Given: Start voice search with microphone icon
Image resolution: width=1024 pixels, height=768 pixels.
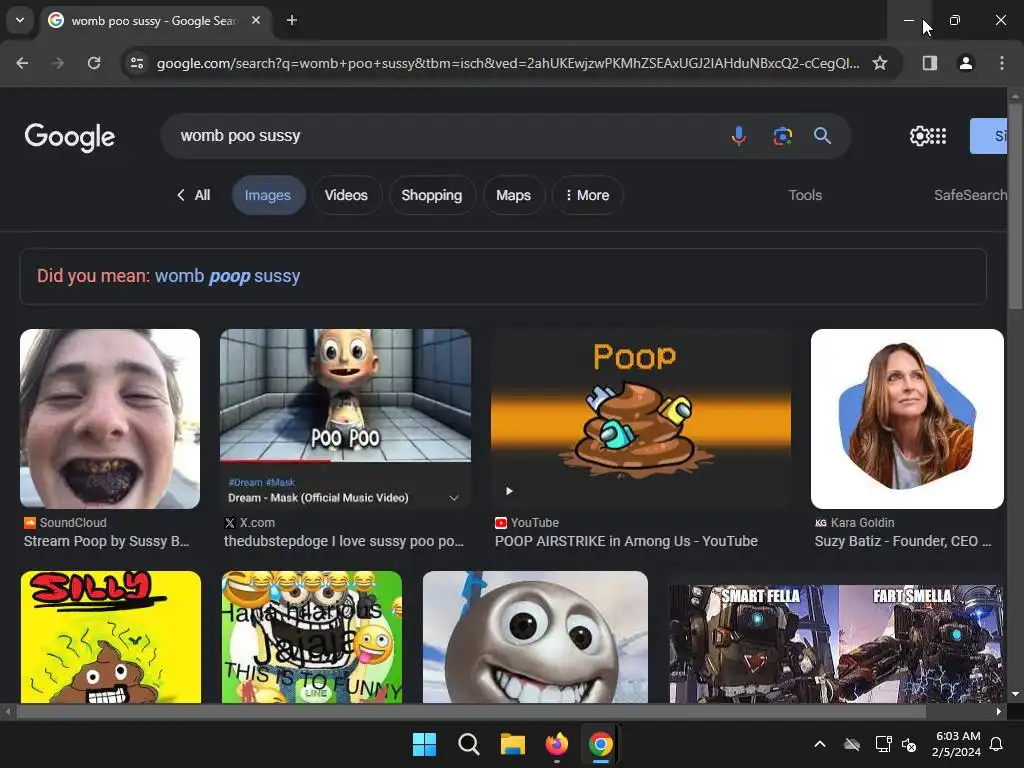Looking at the screenshot, I should tap(739, 136).
